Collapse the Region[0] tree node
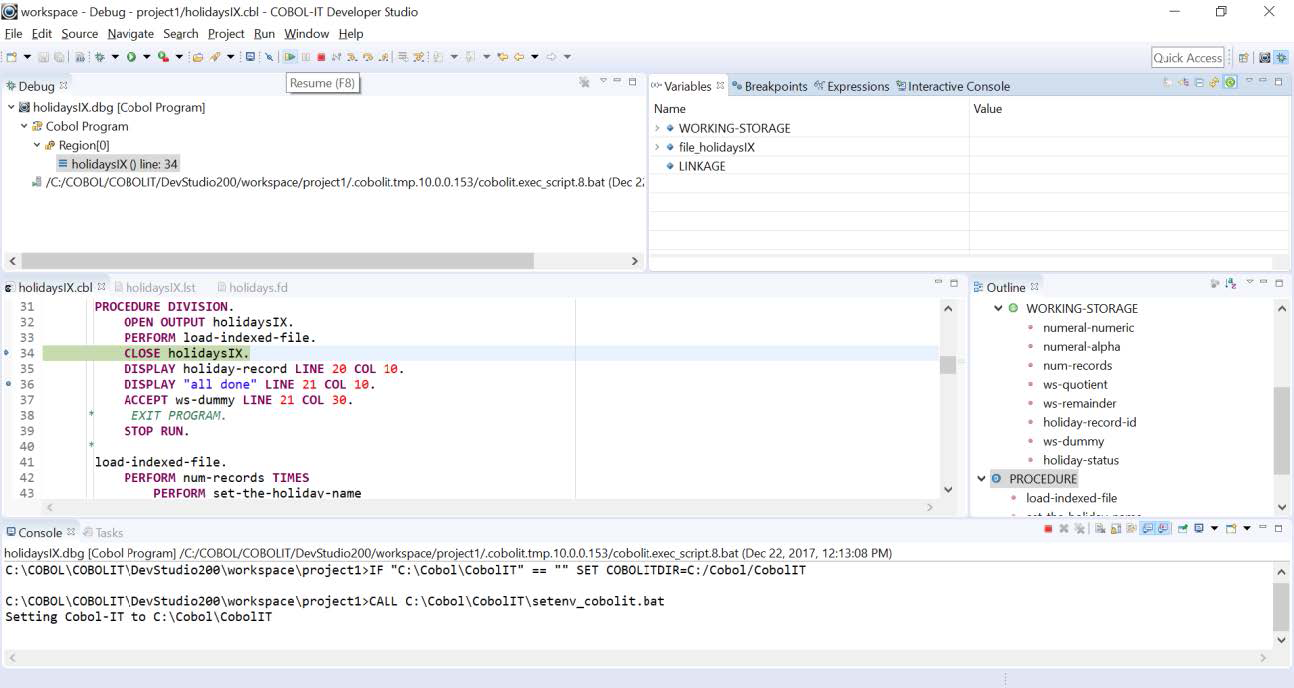This screenshot has width=1294, height=688. click(x=37, y=145)
